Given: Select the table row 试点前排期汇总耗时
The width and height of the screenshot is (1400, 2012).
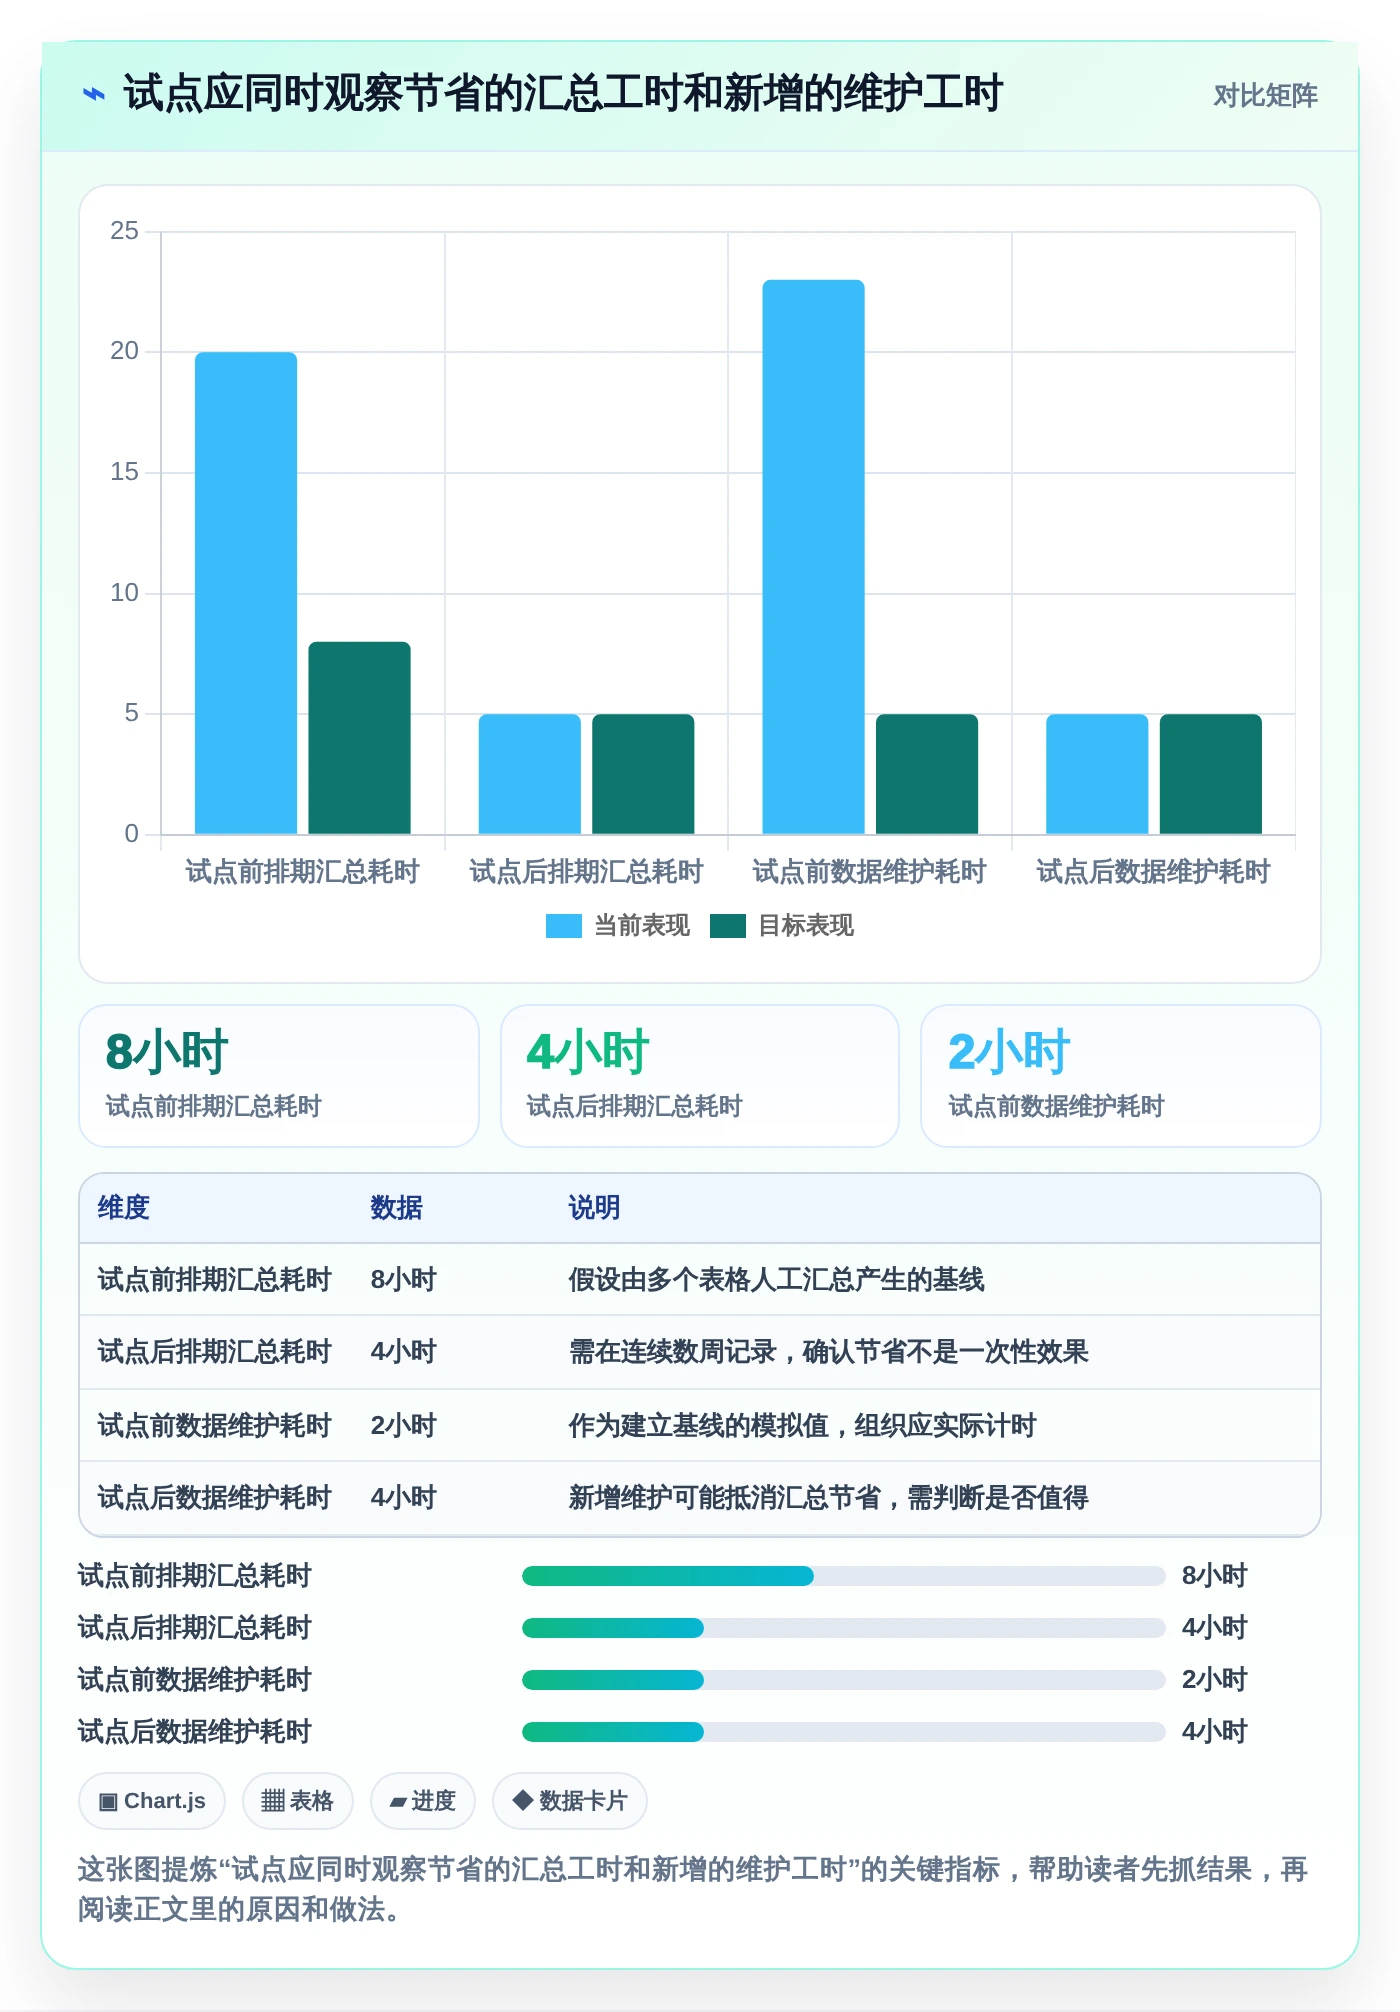Looking at the screenshot, I should point(700,1280).
